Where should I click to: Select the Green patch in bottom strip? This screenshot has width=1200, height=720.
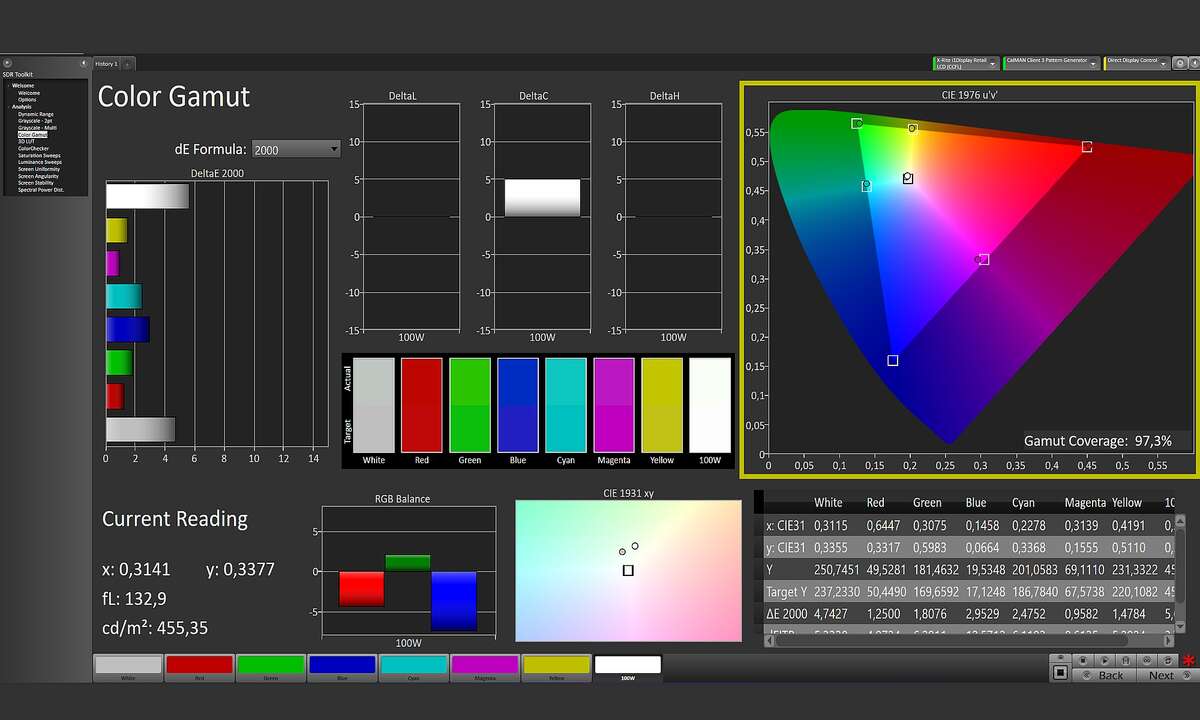click(x=271, y=668)
